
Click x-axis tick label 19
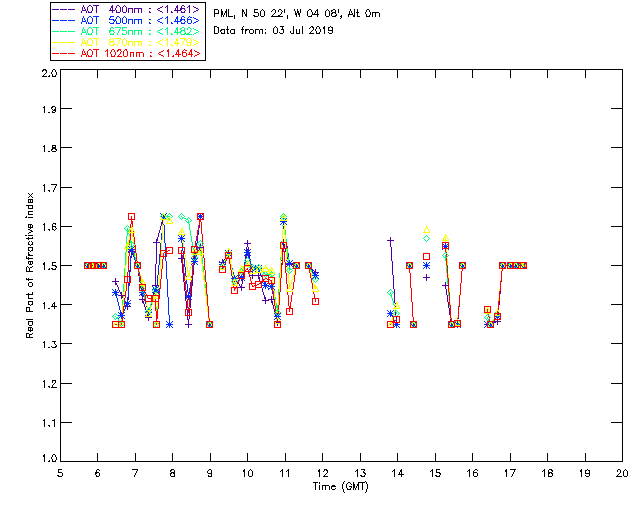point(585,473)
